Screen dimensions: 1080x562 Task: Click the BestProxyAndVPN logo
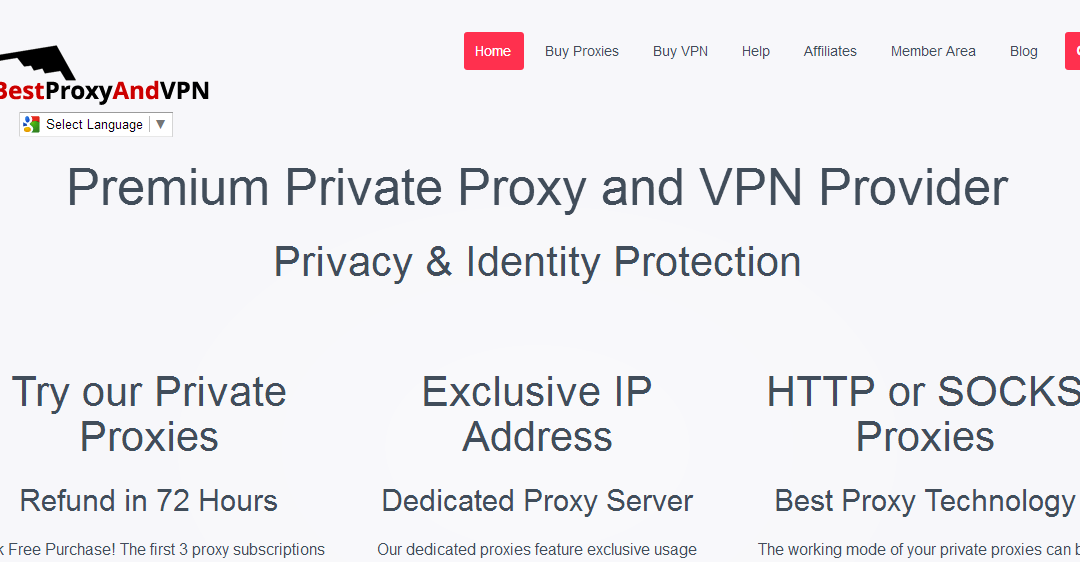103,75
